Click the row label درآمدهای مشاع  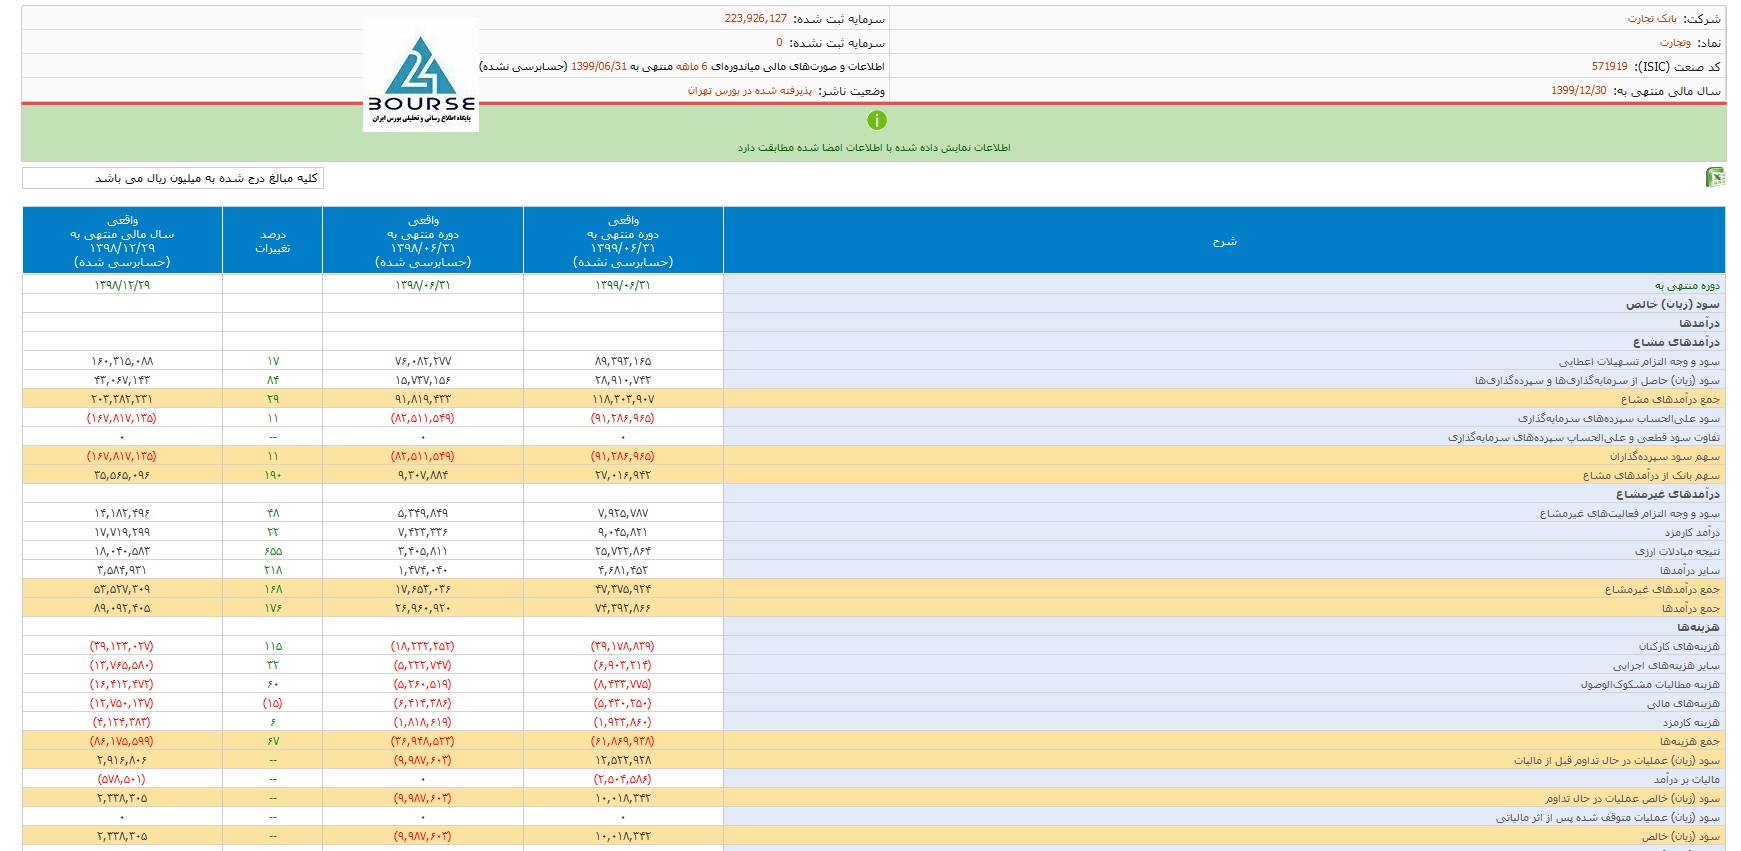click(x=1676, y=342)
